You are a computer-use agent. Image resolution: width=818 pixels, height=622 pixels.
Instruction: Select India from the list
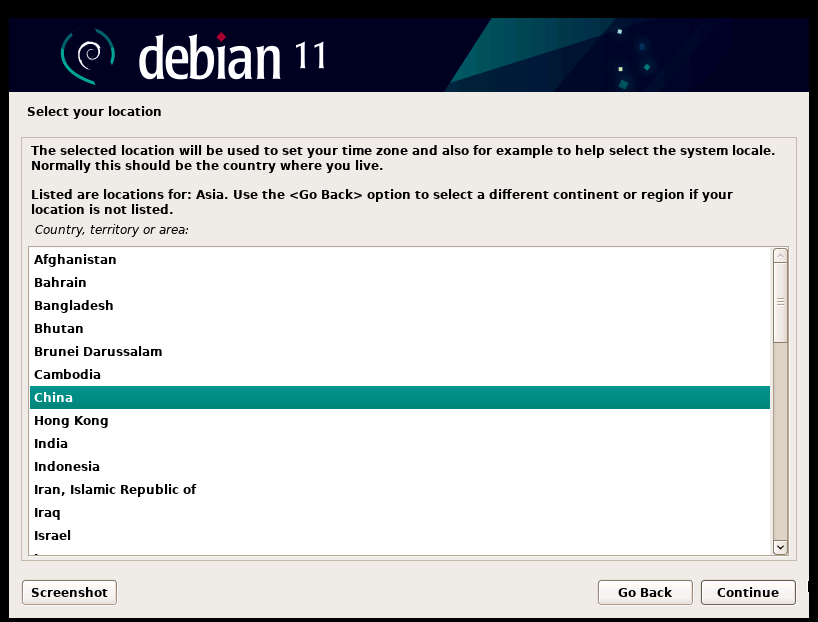tap(400, 444)
